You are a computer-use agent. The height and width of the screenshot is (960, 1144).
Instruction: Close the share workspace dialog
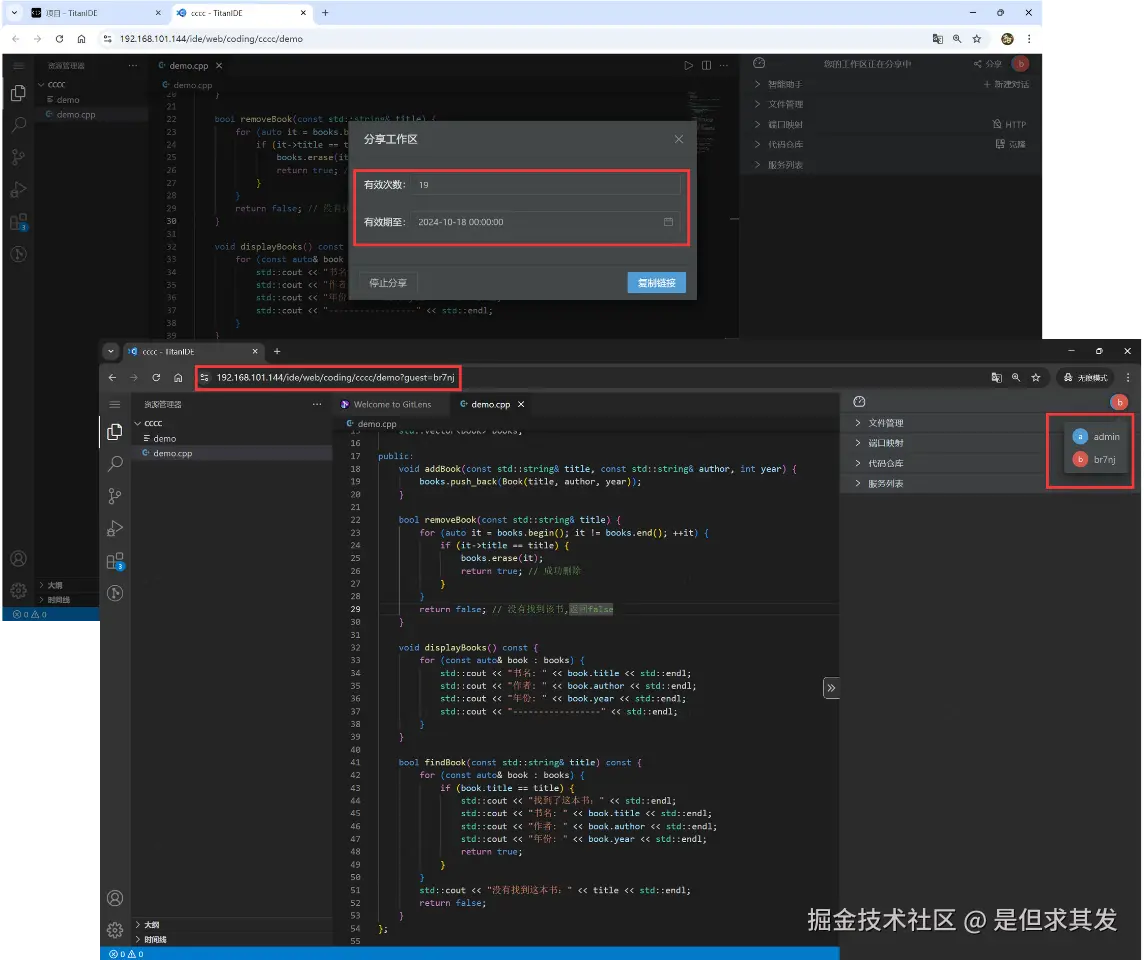coord(679,139)
